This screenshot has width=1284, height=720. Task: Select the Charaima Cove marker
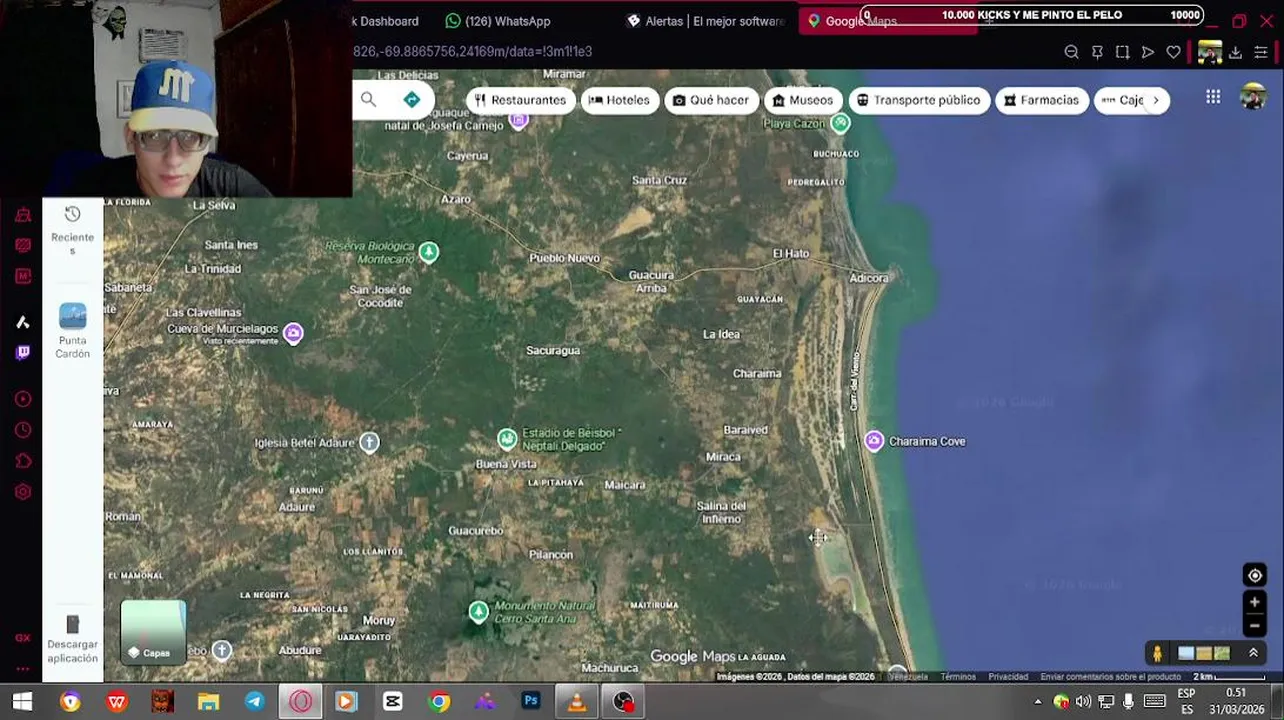[x=874, y=441]
